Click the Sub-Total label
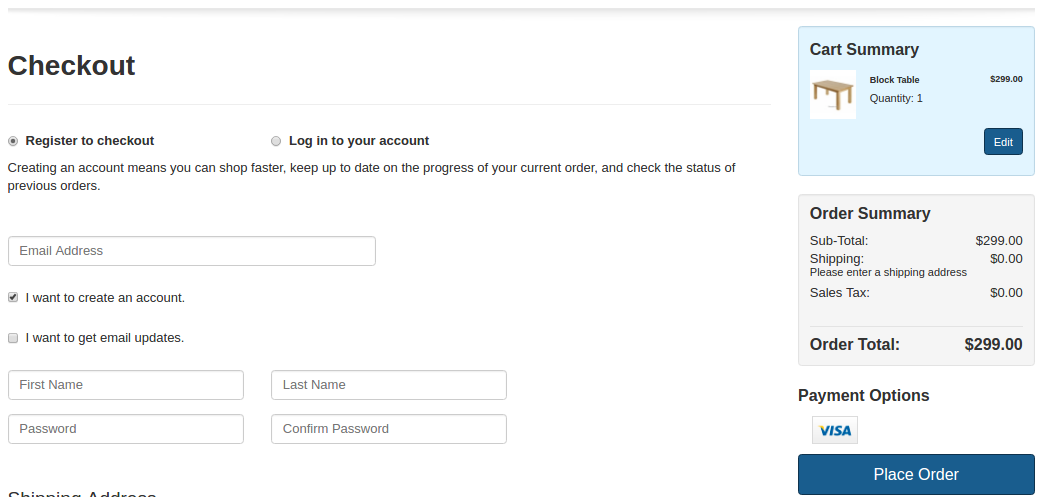The height and width of the screenshot is (497, 1037). coord(839,240)
